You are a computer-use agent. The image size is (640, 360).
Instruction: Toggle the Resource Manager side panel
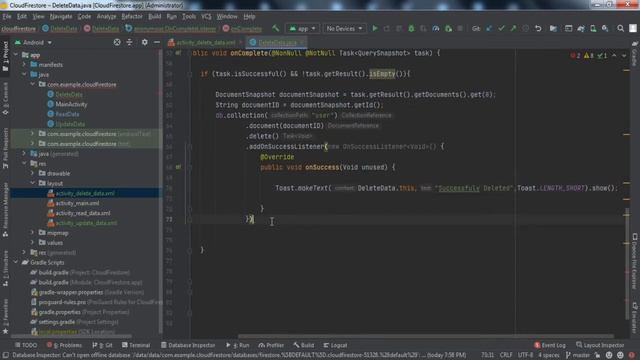tap(5, 210)
